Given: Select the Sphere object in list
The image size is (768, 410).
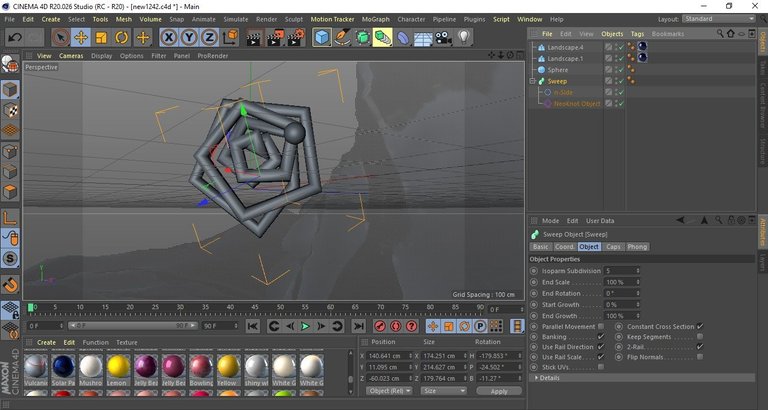Looking at the screenshot, I should coord(558,70).
